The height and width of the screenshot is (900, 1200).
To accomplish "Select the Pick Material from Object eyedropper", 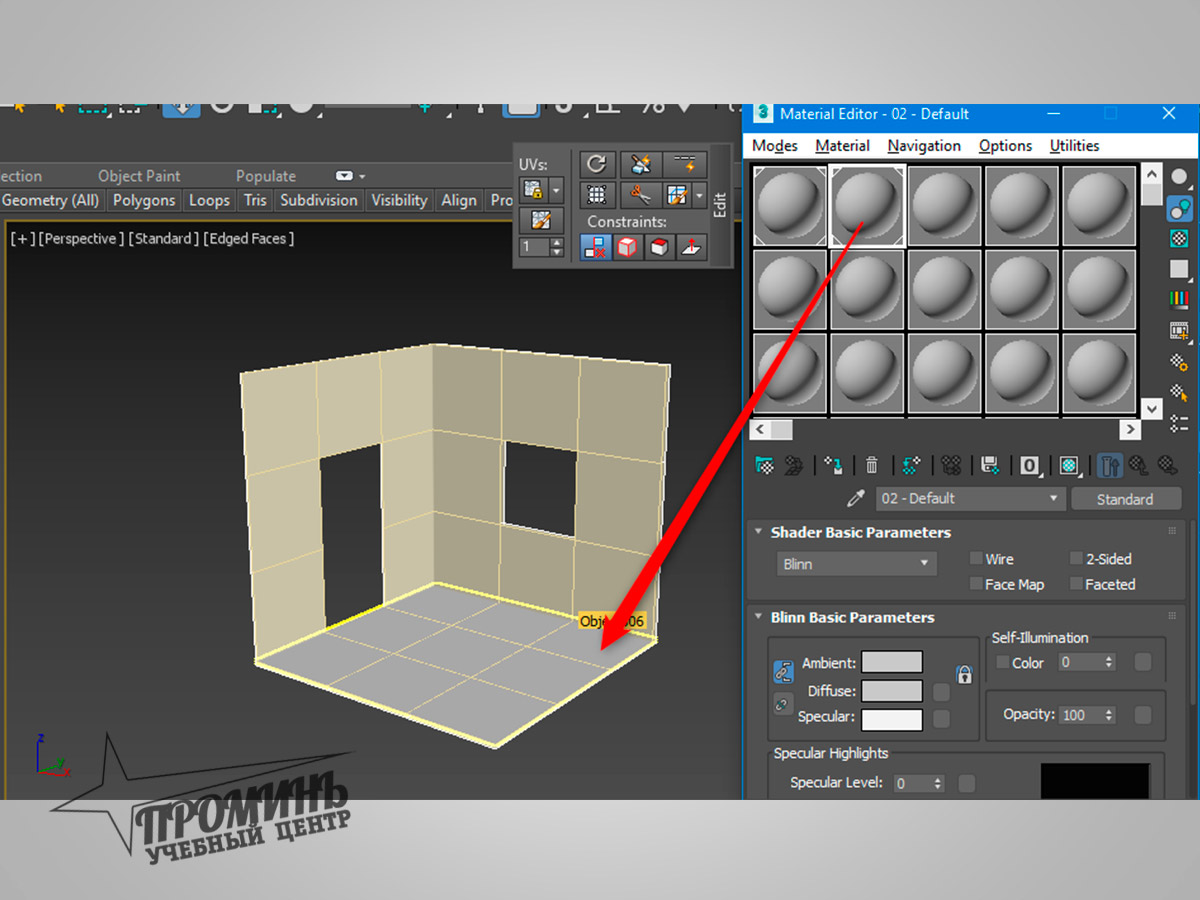I will click(x=855, y=497).
